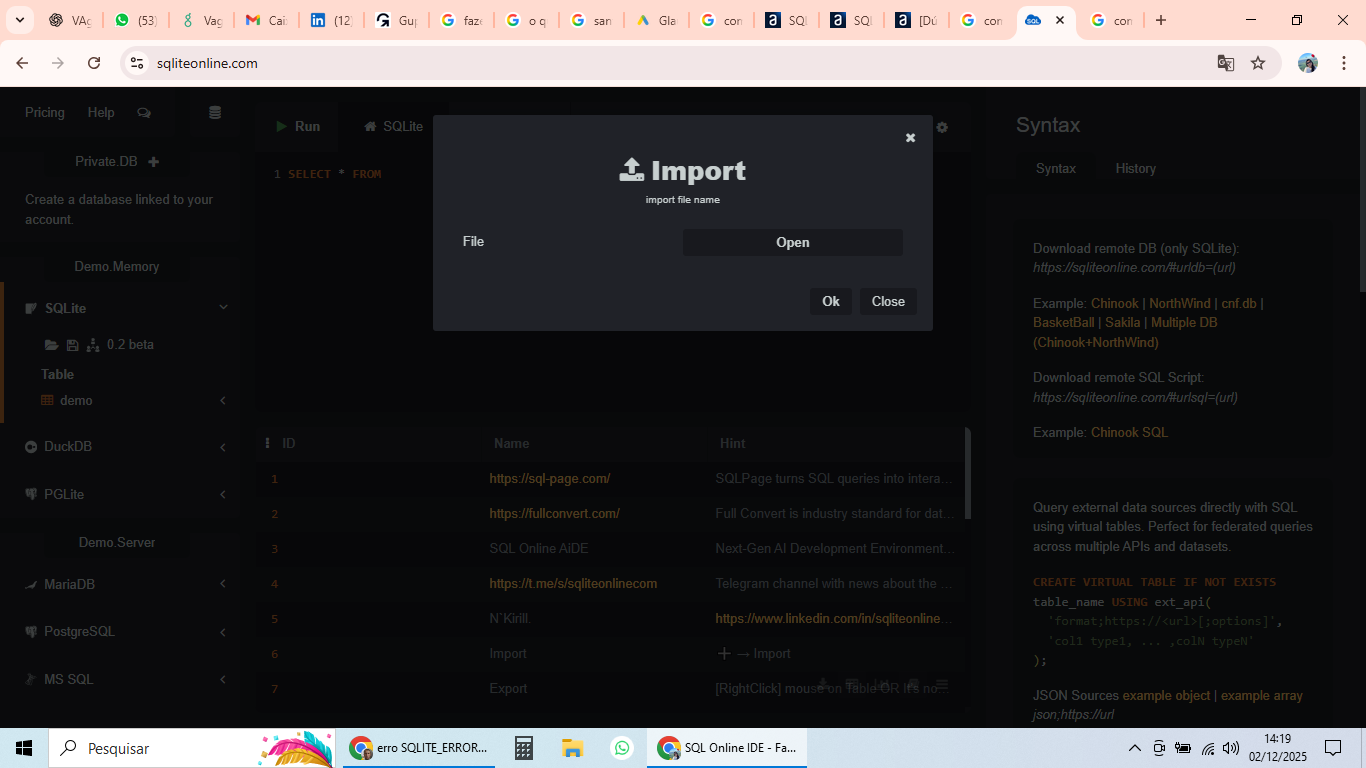Open the Calculator from the taskbar
This screenshot has width=1366, height=768.
[x=523, y=748]
